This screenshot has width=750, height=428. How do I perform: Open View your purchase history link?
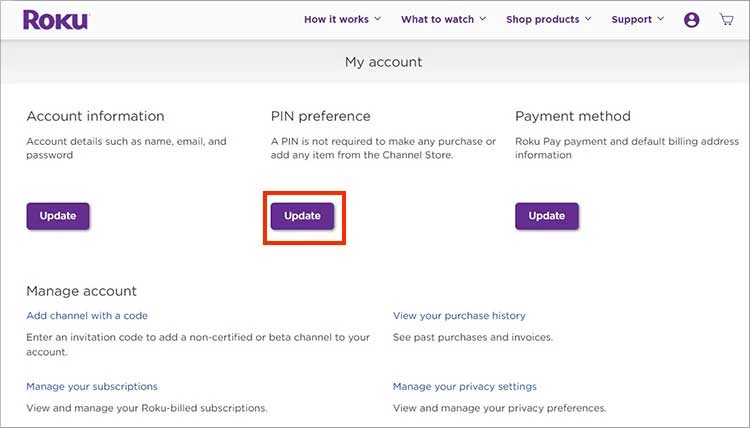coord(459,316)
